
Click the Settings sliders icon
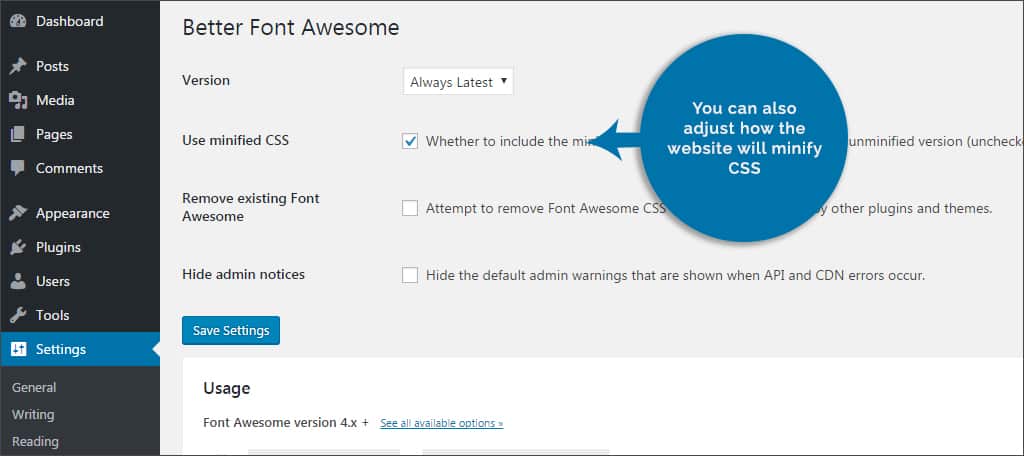(x=18, y=349)
